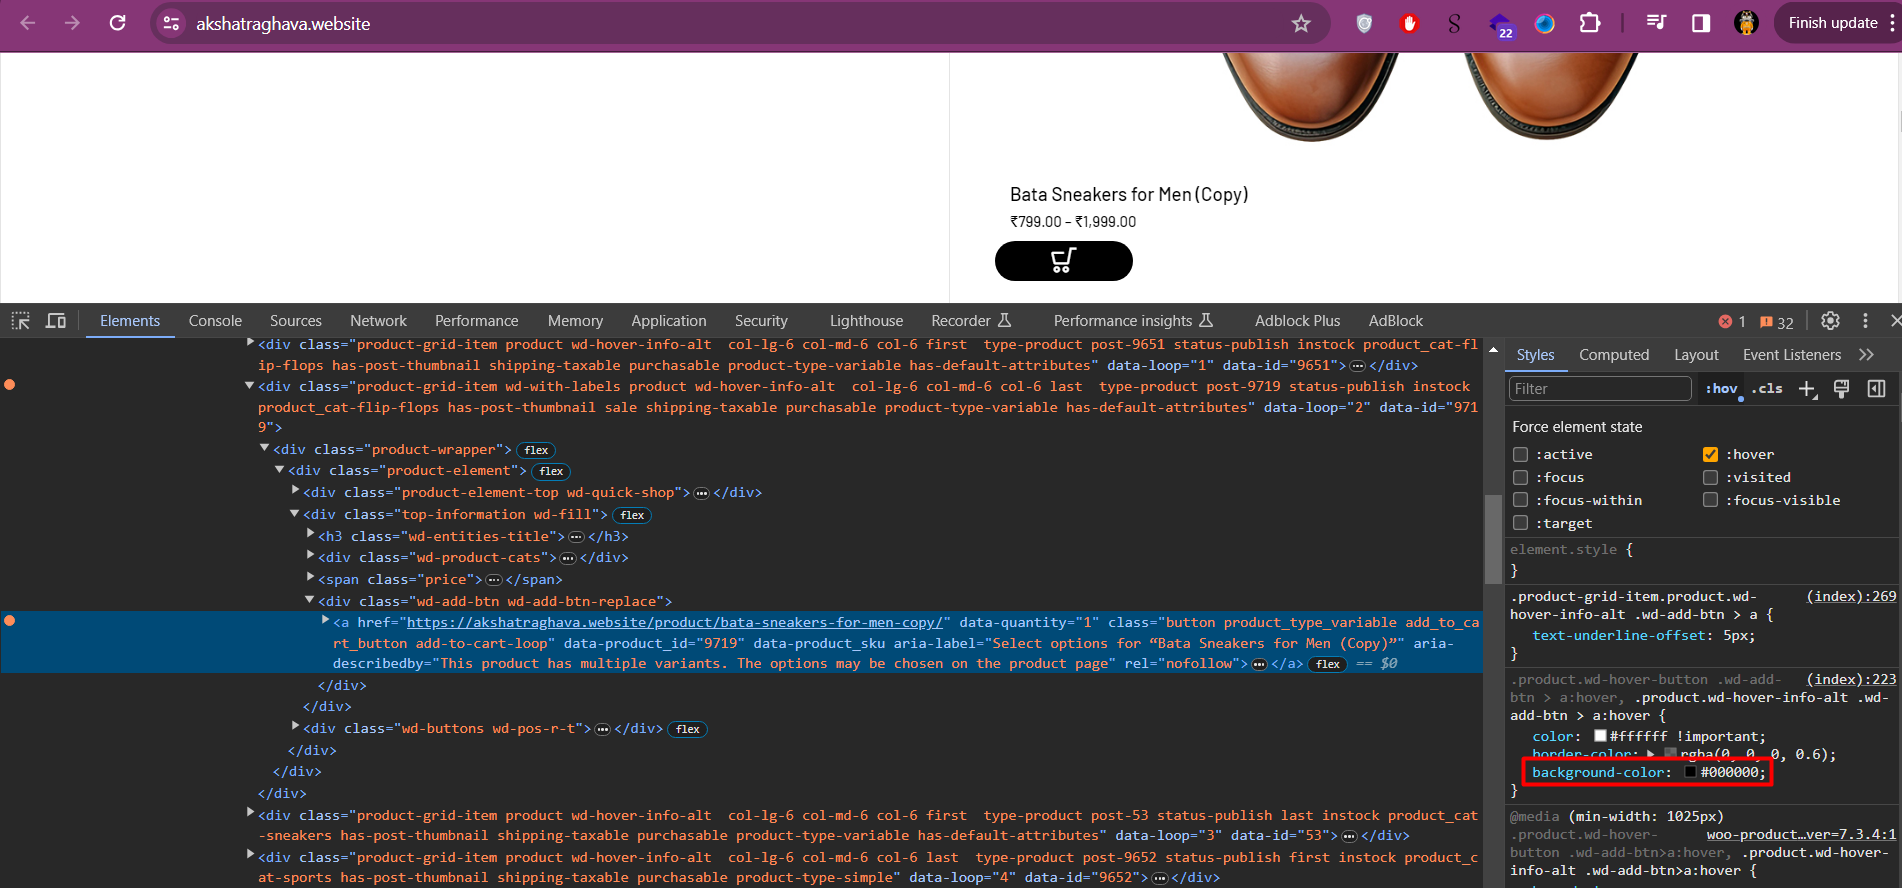Image resolution: width=1902 pixels, height=888 pixels.
Task: Collapse the top-information wd-fill div
Action: tap(295, 514)
